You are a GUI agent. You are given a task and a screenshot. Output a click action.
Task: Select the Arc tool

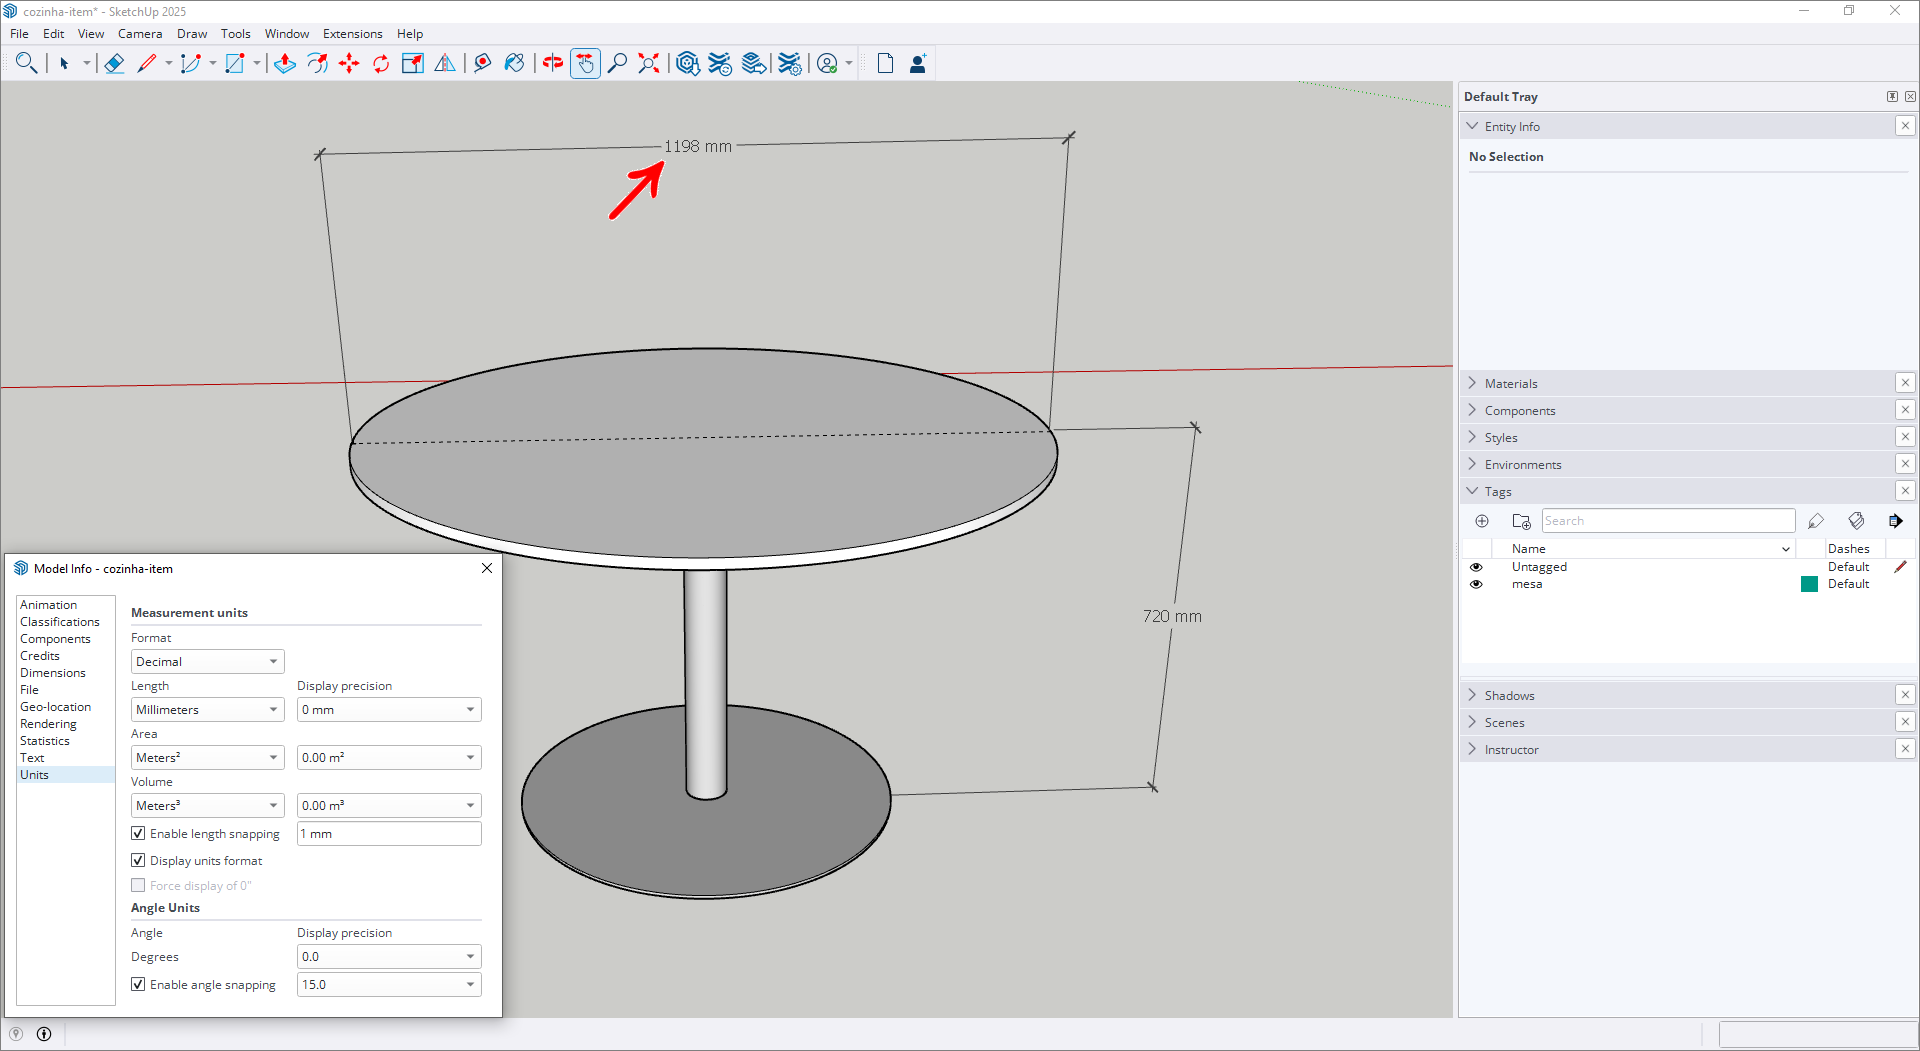190,63
